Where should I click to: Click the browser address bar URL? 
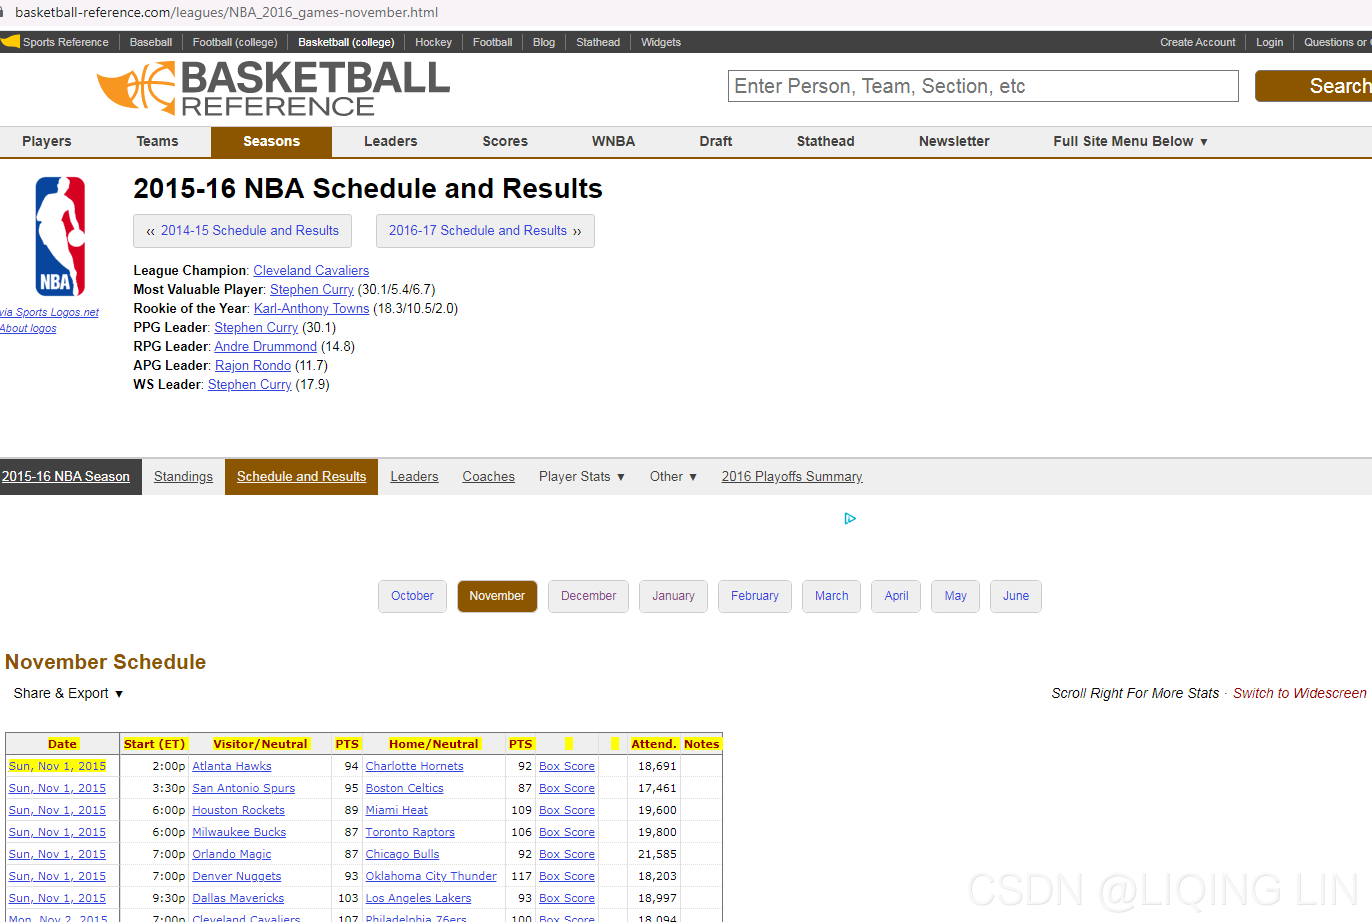[x=226, y=12]
